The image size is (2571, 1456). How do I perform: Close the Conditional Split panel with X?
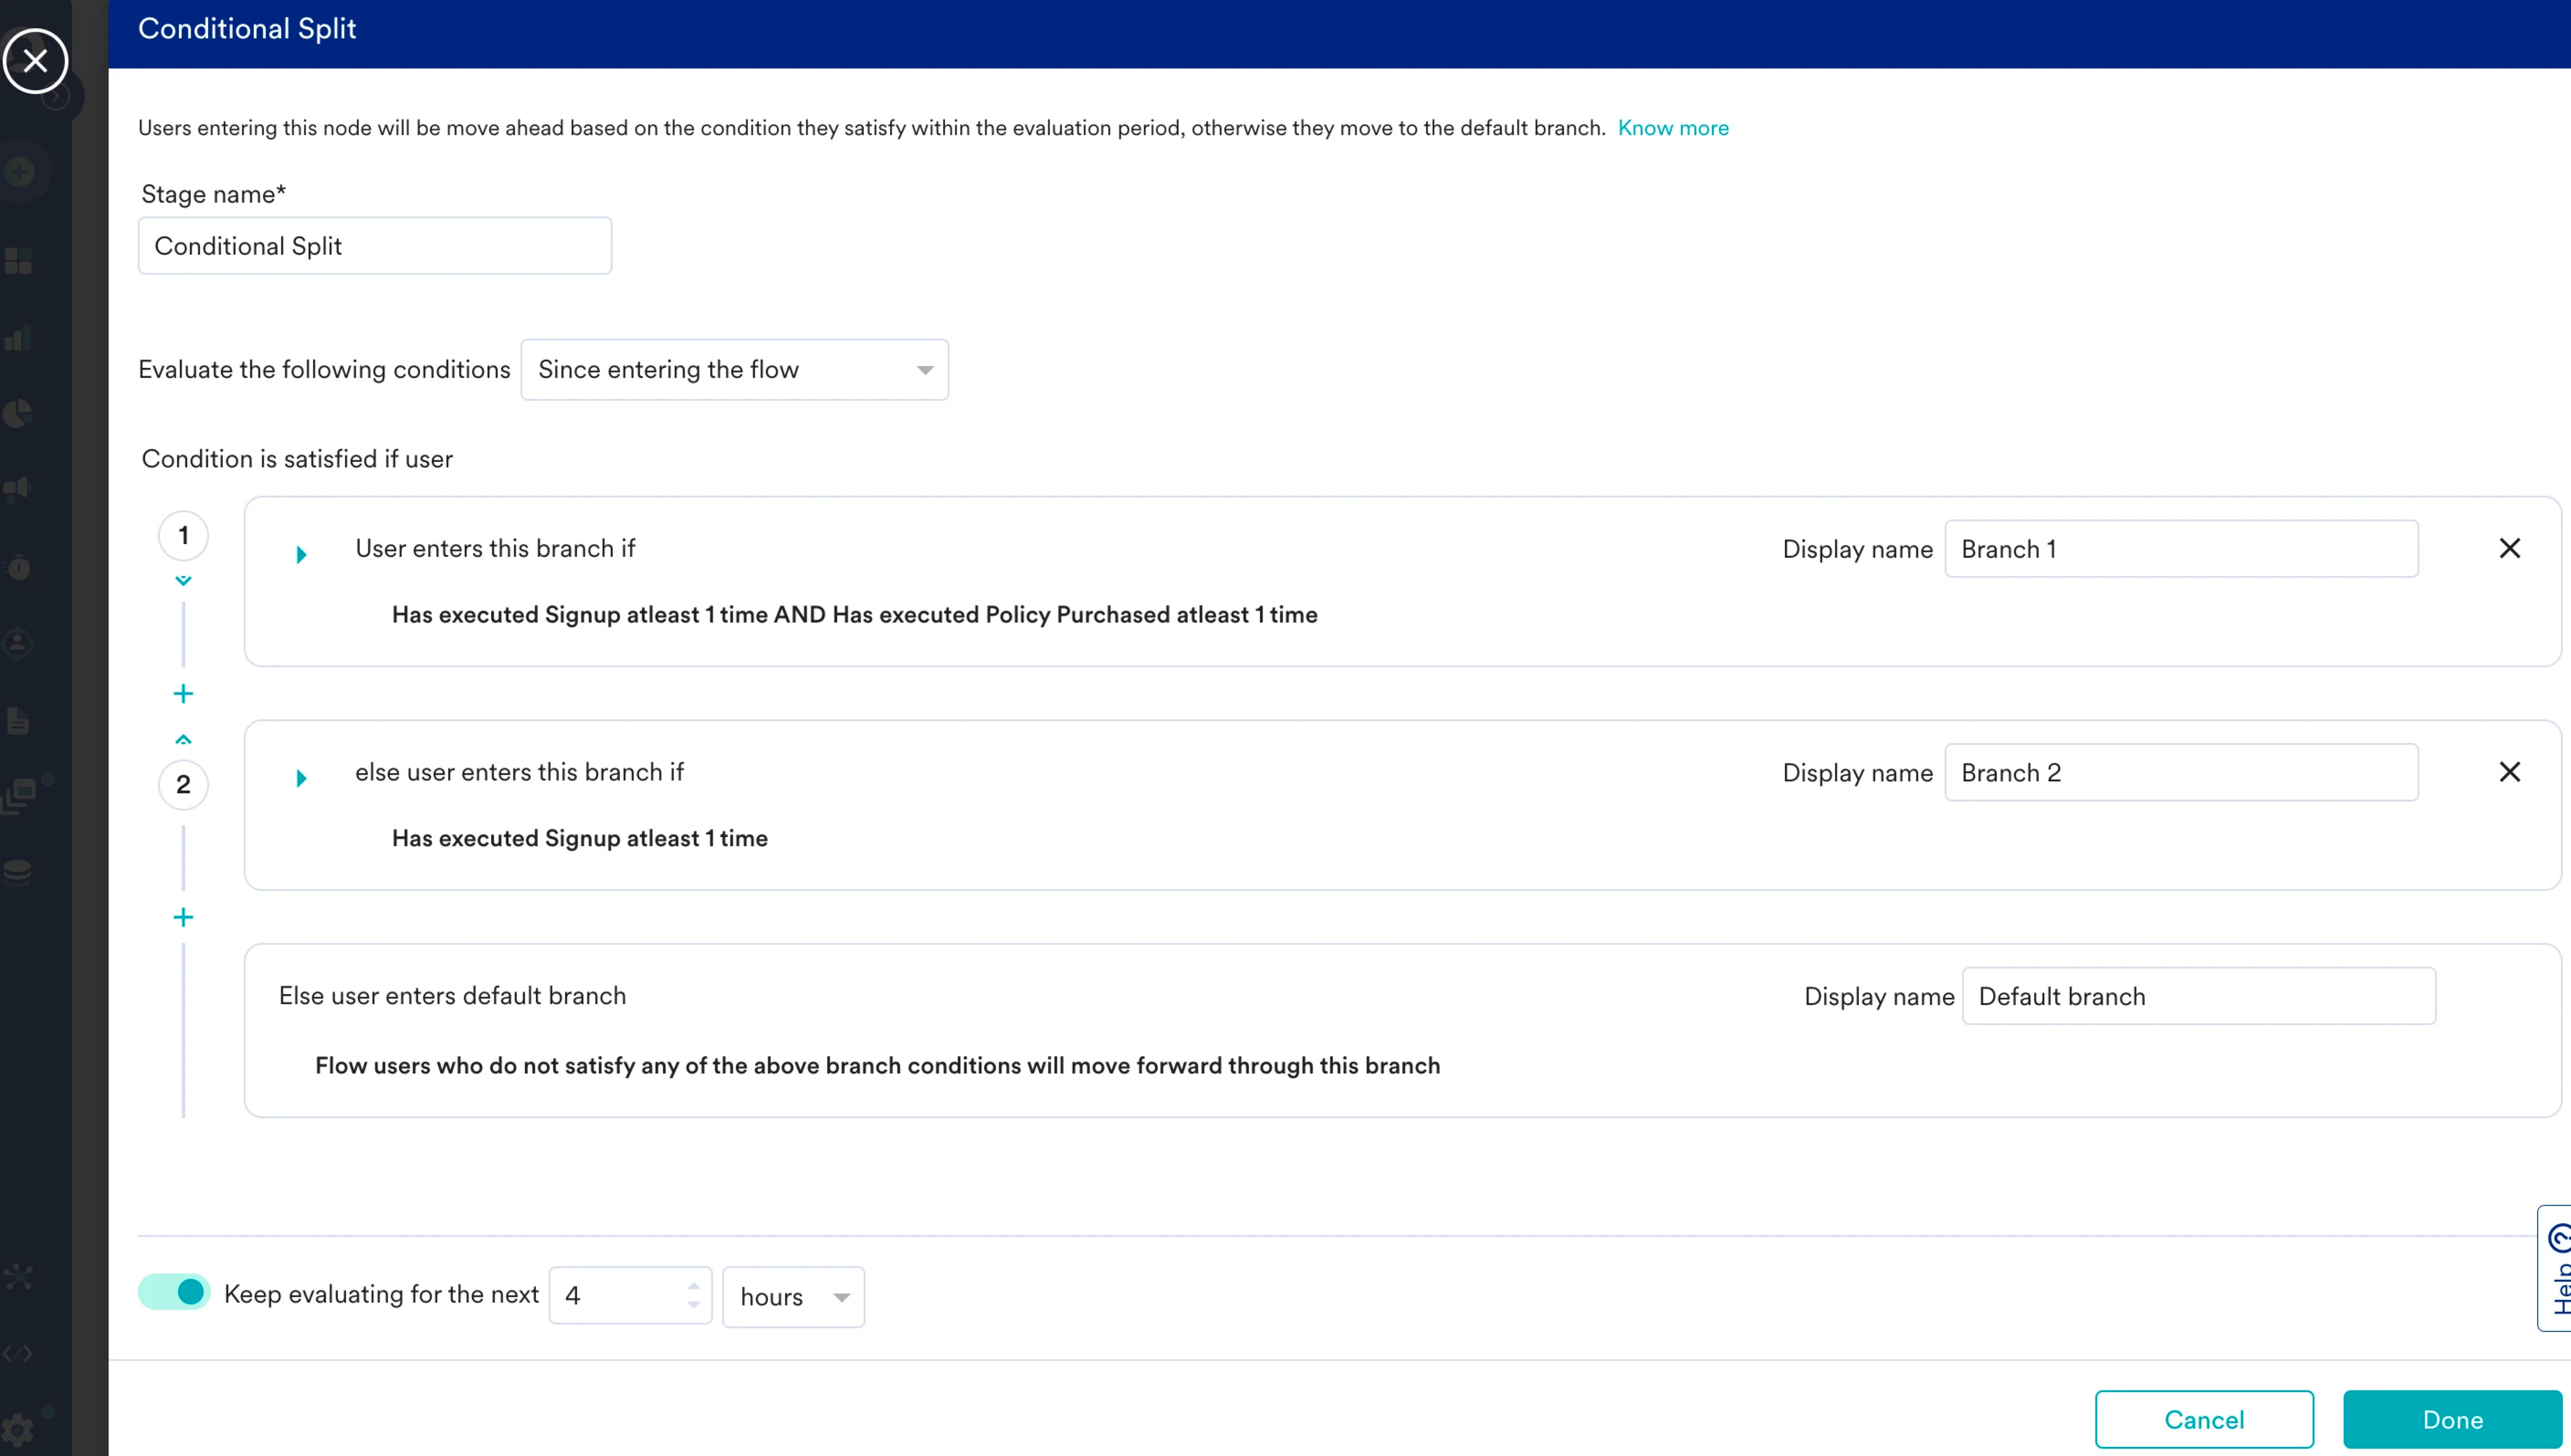35,61
